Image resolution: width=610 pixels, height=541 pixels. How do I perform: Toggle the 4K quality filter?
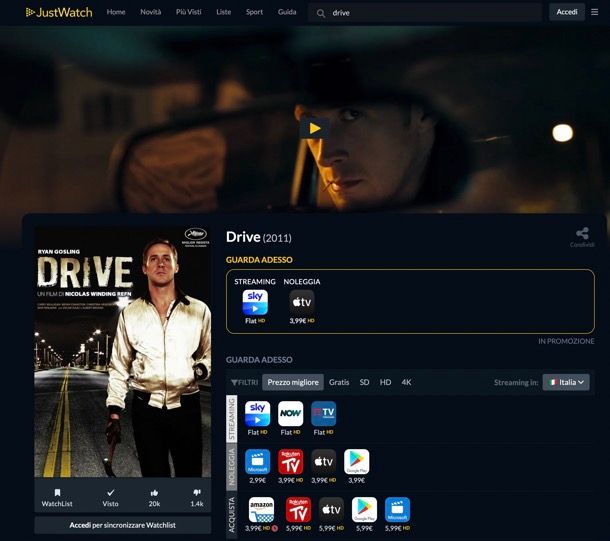[407, 382]
